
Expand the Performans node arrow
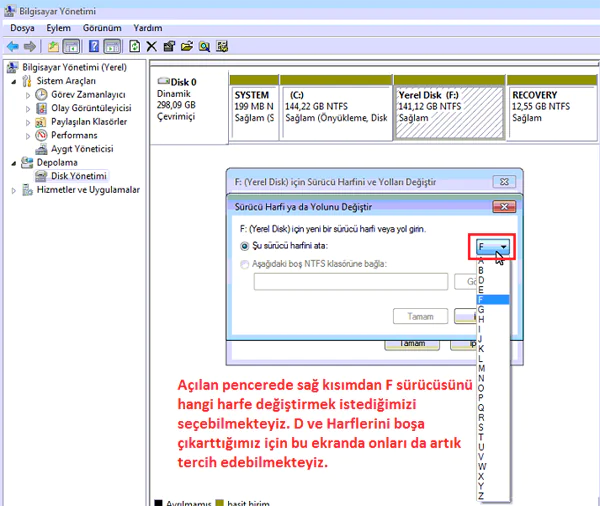coord(28,136)
